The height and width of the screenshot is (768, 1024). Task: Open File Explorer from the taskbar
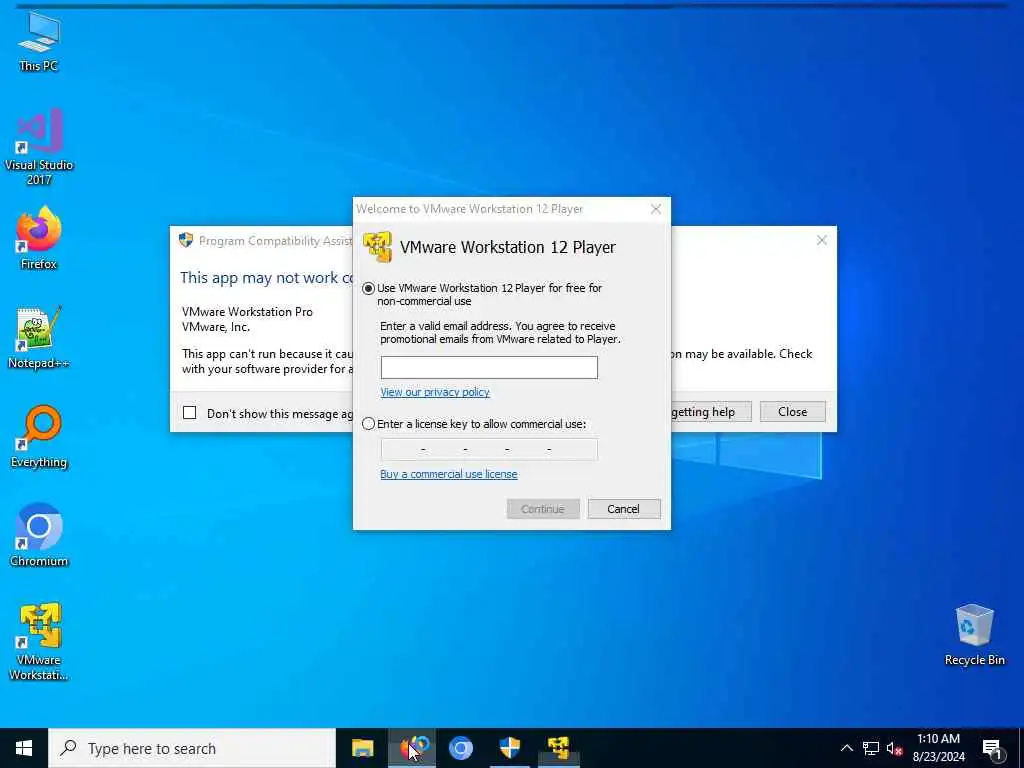coord(362,748)
